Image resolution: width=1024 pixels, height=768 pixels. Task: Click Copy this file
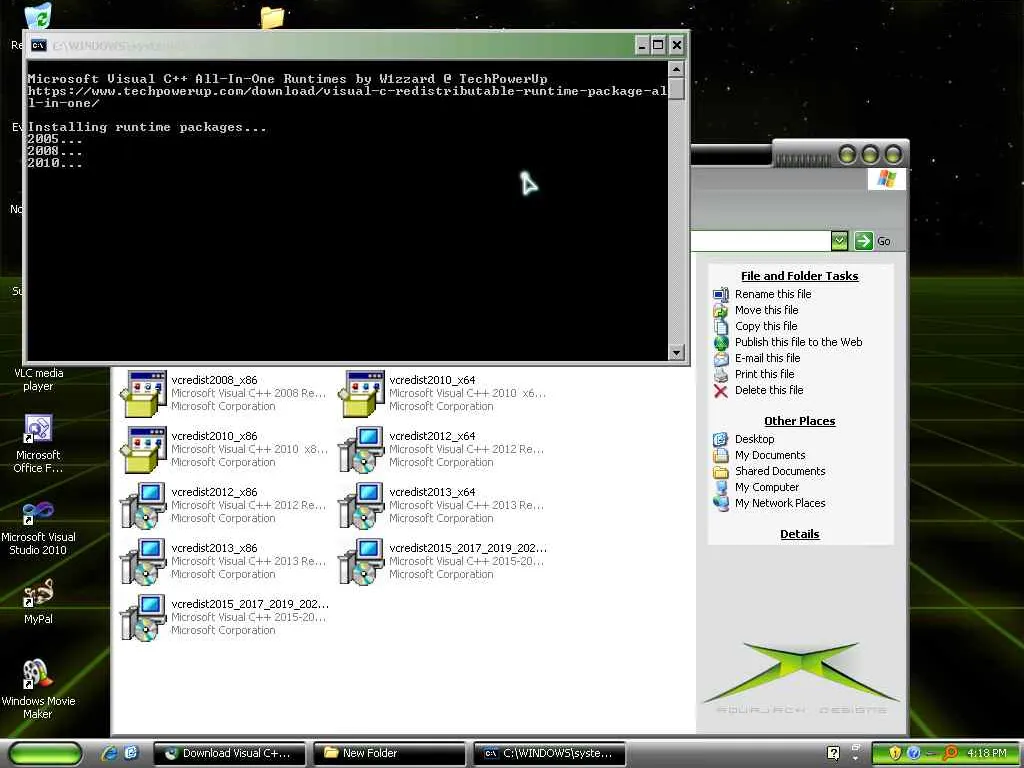pos(766,326)
